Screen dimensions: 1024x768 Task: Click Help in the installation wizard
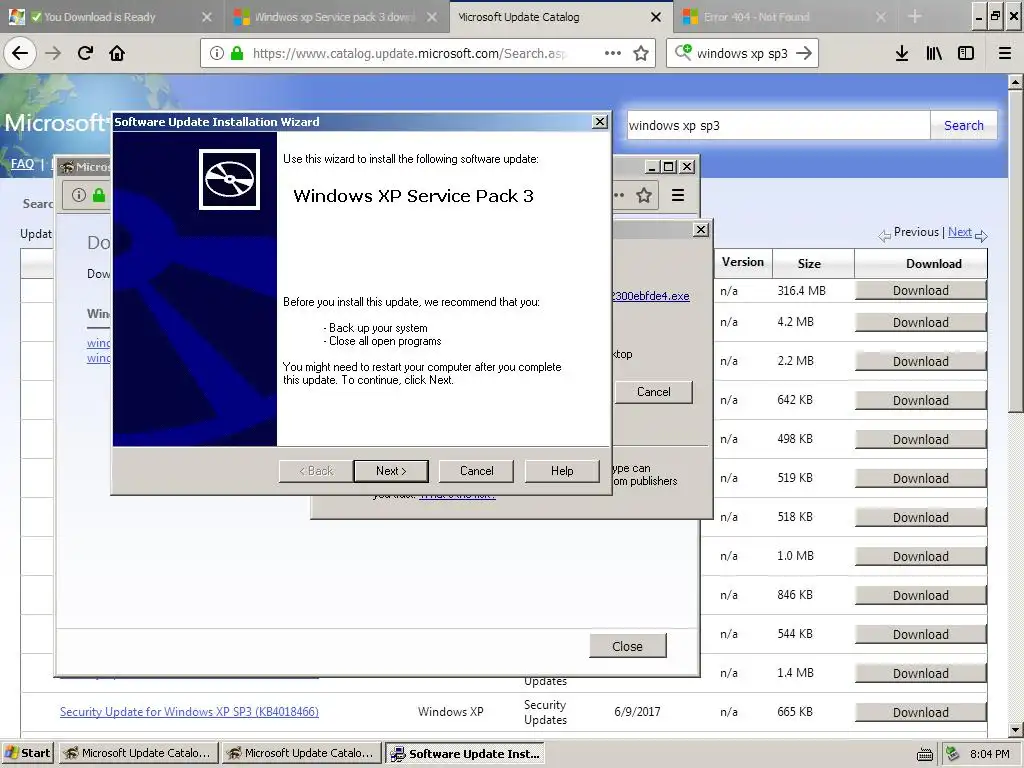click(562, 471)
